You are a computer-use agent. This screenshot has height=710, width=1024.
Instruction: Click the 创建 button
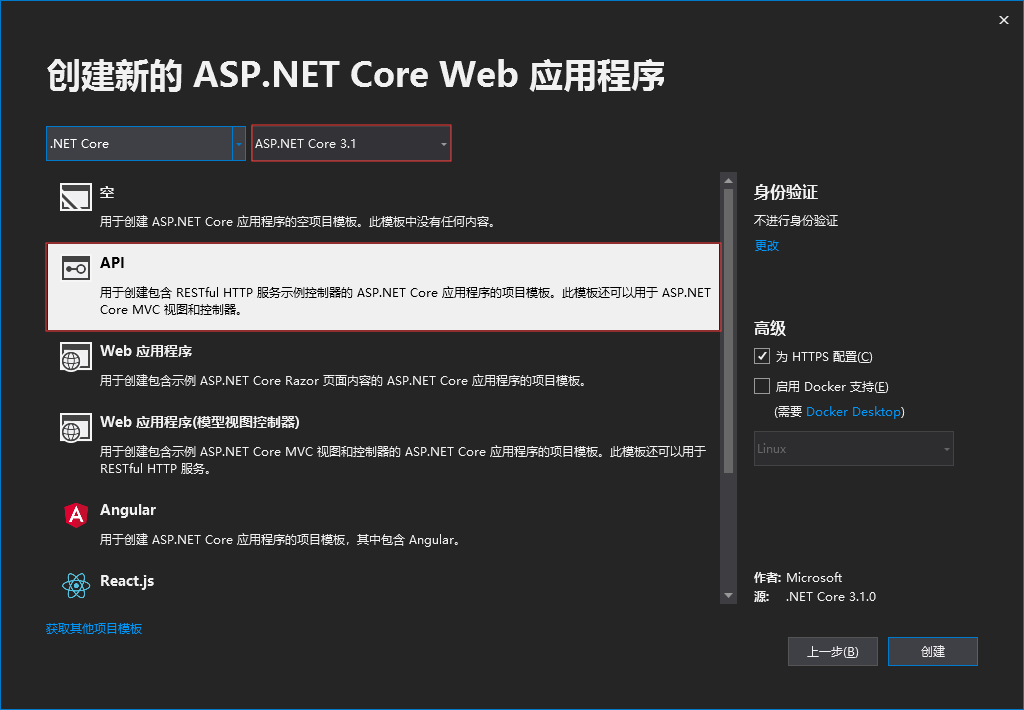pos(933,651)
